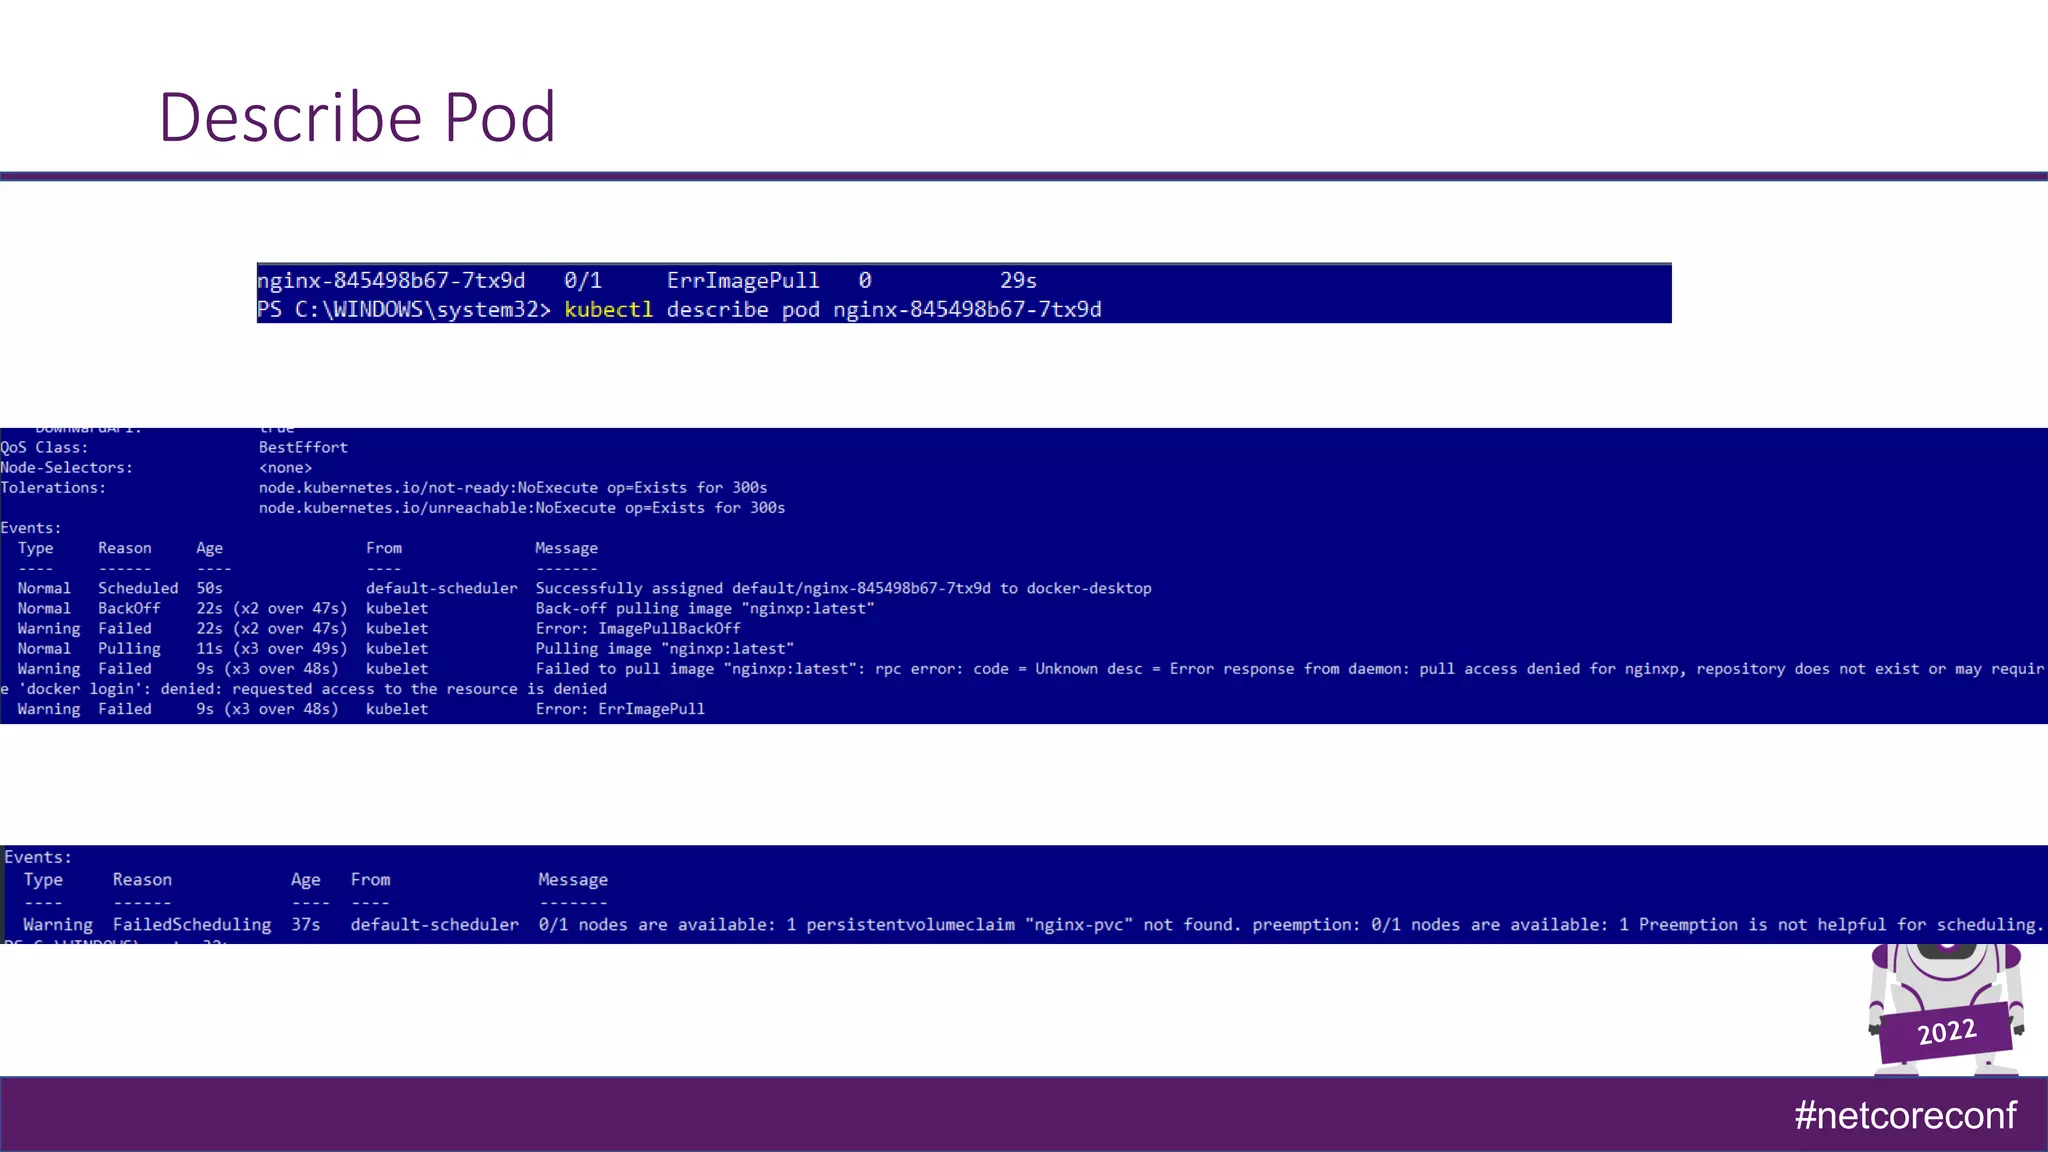Click the 'Error: ErrImagePull' message
Screen dimensions: 2048x1152
(620, 708)
